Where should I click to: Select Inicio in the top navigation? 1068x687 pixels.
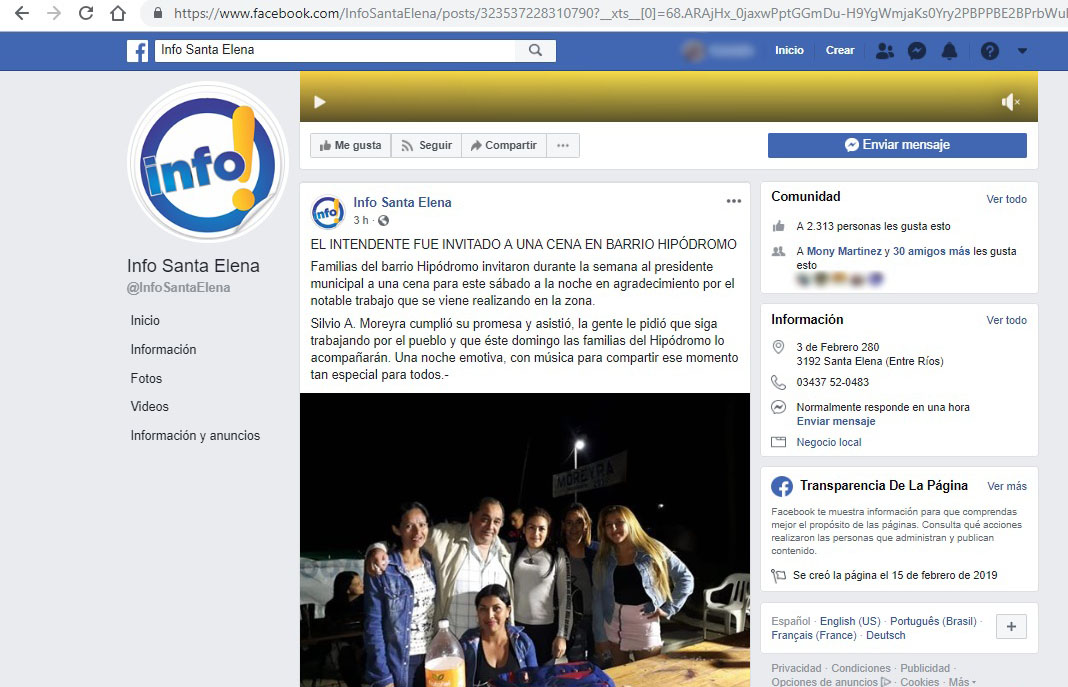point(789,49)
